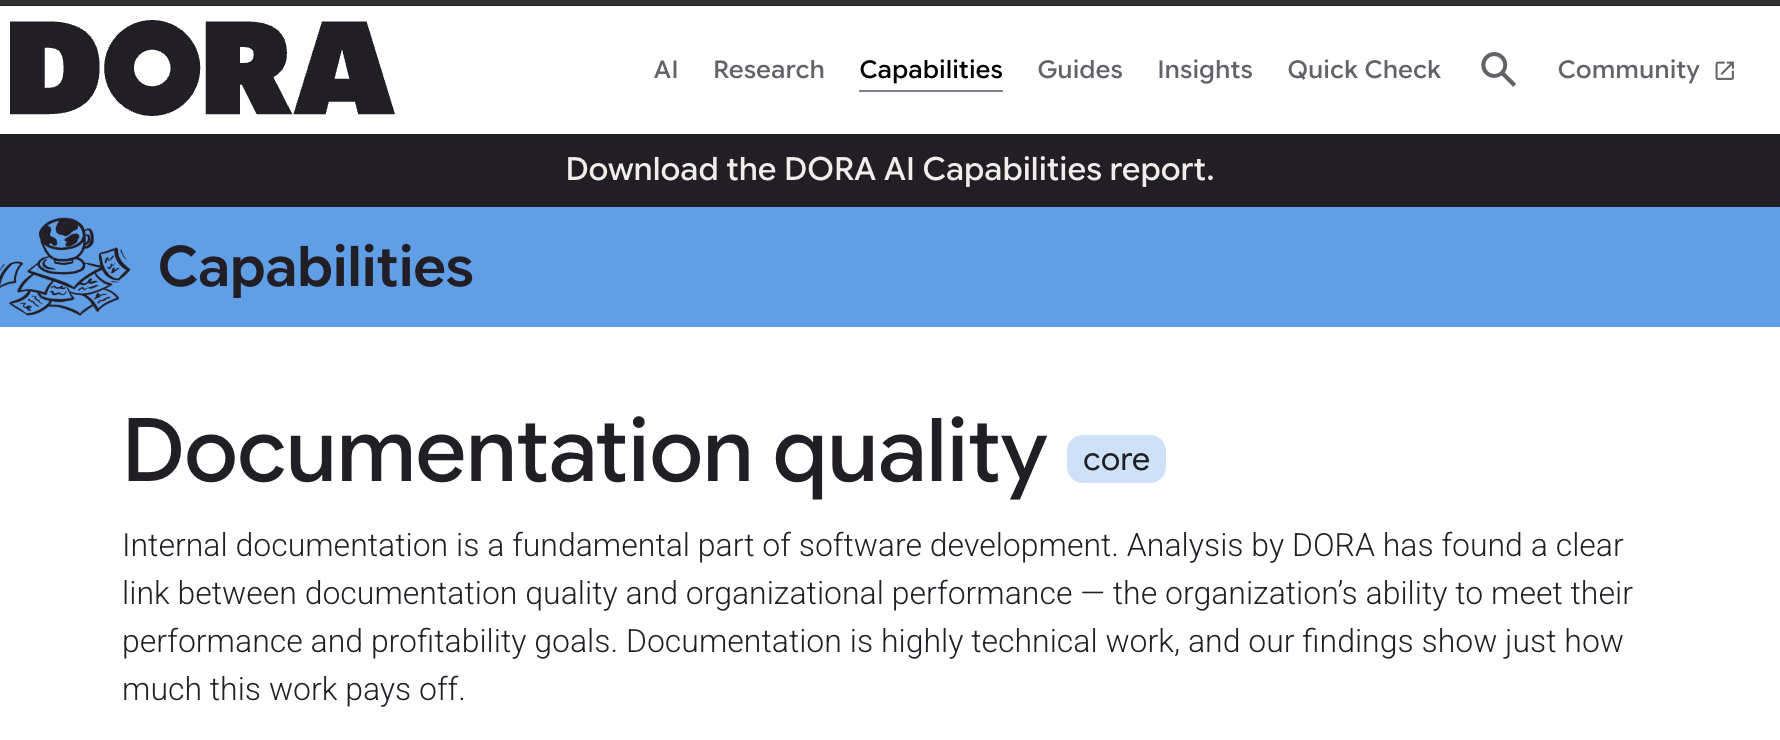Click the core badge next to the title
1780x740 pixels.
point(1116,459)
